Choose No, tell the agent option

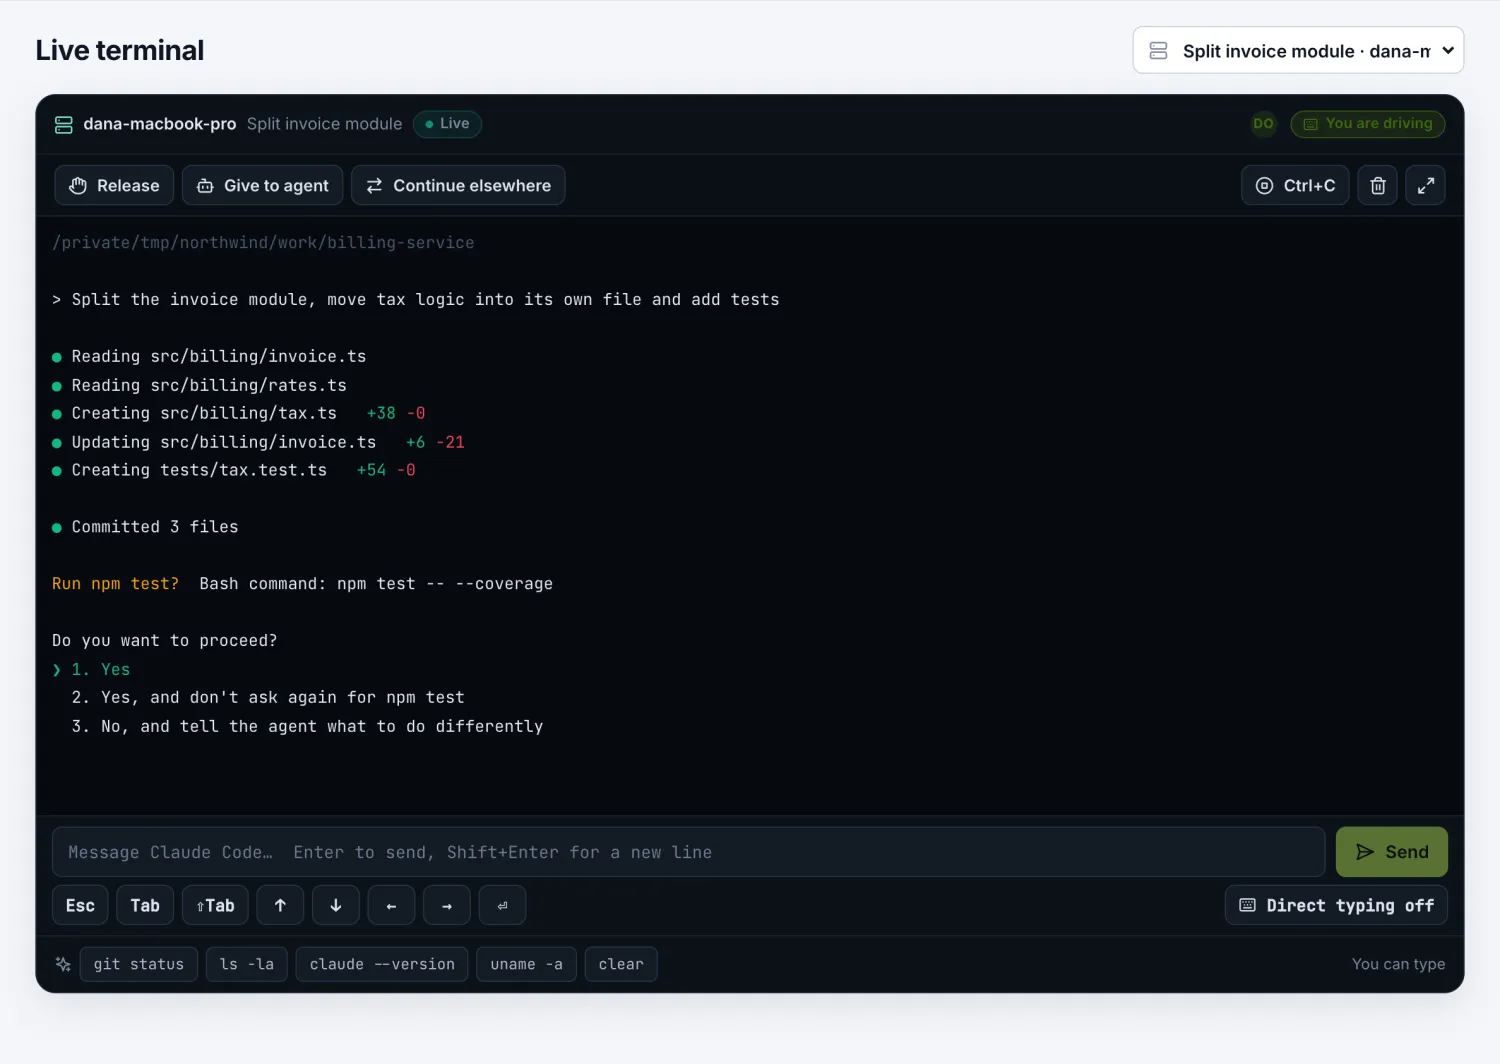tap(307, 727)
